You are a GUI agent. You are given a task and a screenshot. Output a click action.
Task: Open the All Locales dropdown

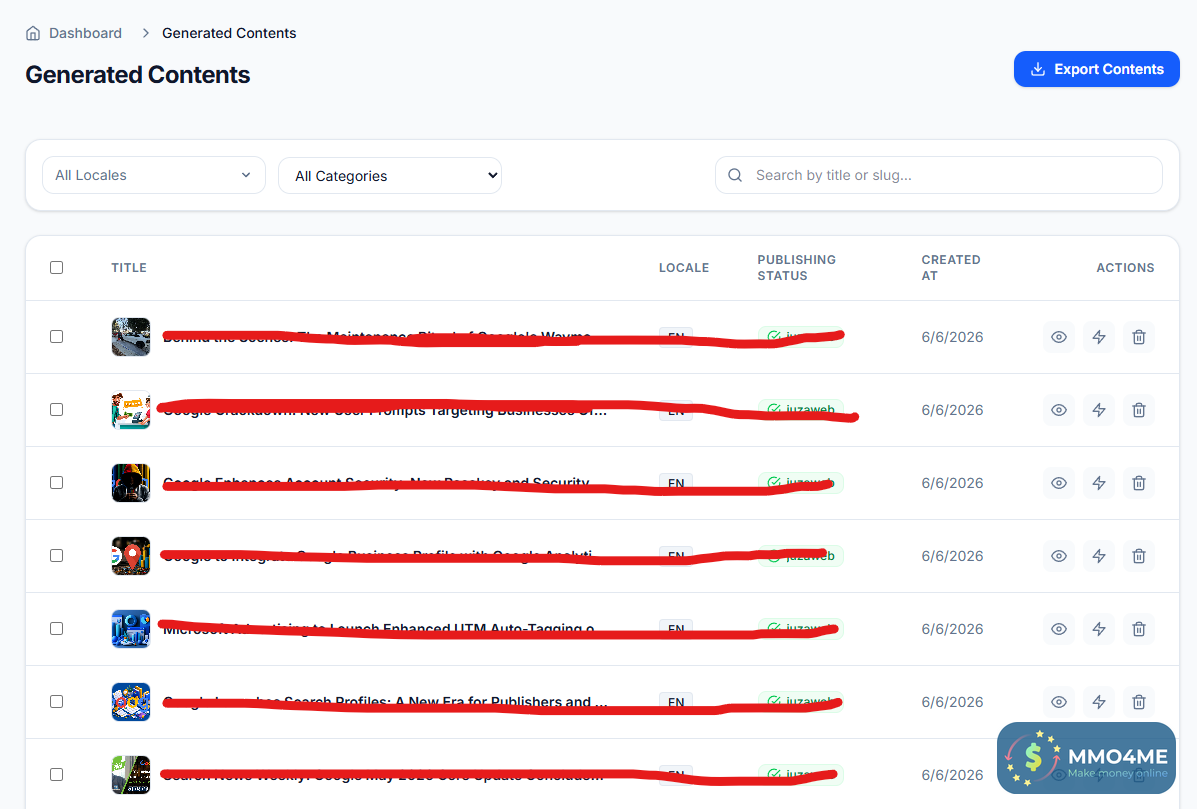pos(153,175)
